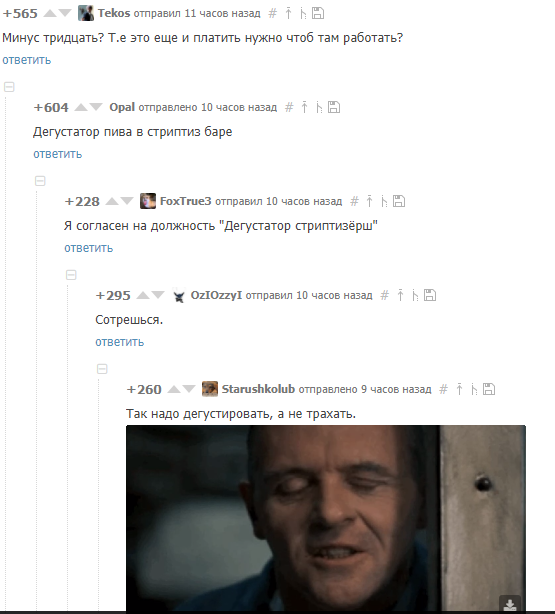The width and height of the screenshot is (555, 614).
Task: Go to parent comment arrow on Starushkolub's comment
Action: 459,389
